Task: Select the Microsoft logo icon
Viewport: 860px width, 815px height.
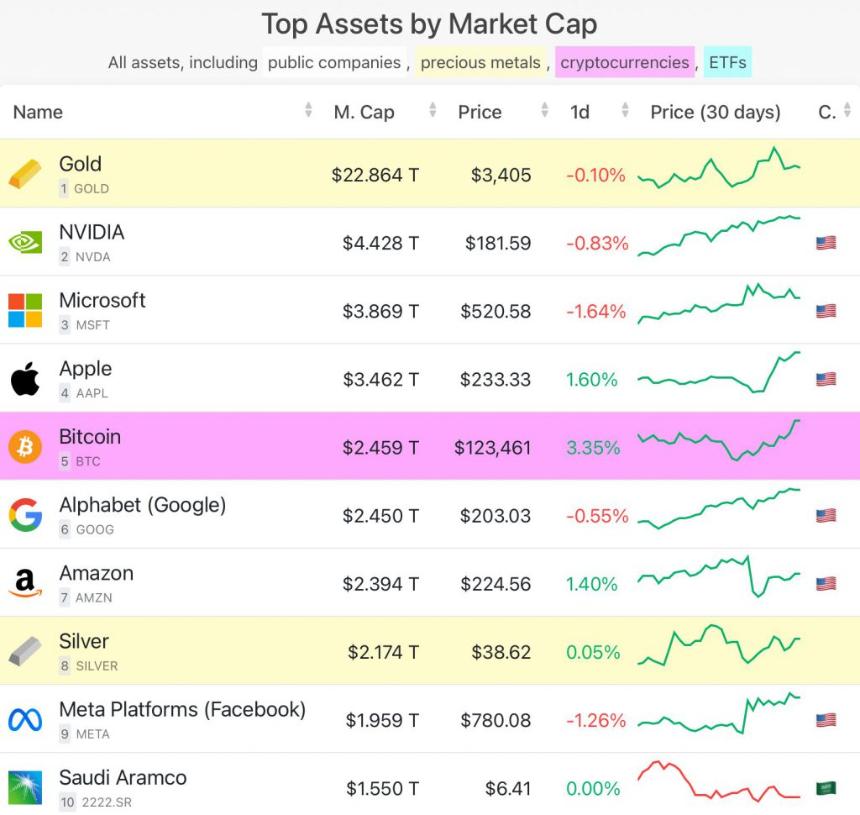Action: coord(26,311)
